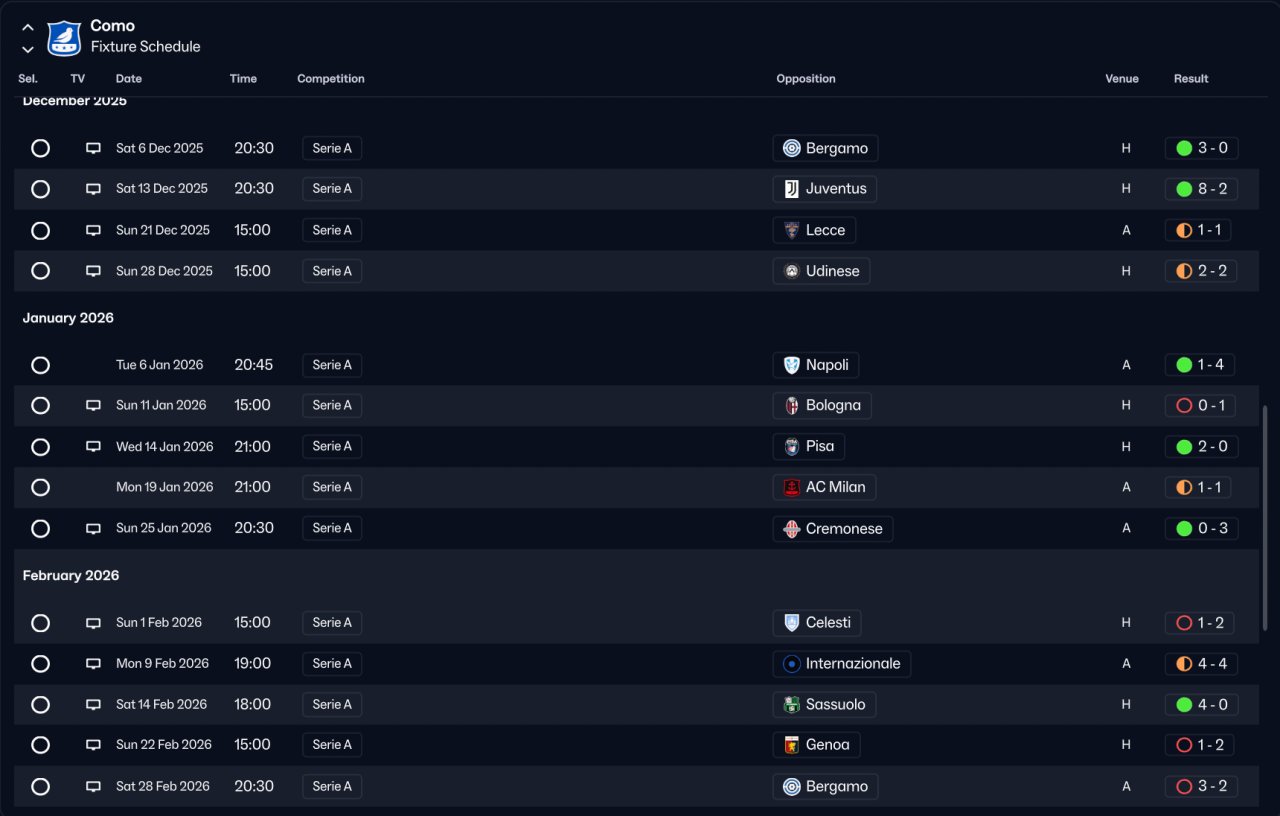Sort by the Result column header
This screenshot has width=1280, height=816.
pyautogui.click(x=1191, y=79)
